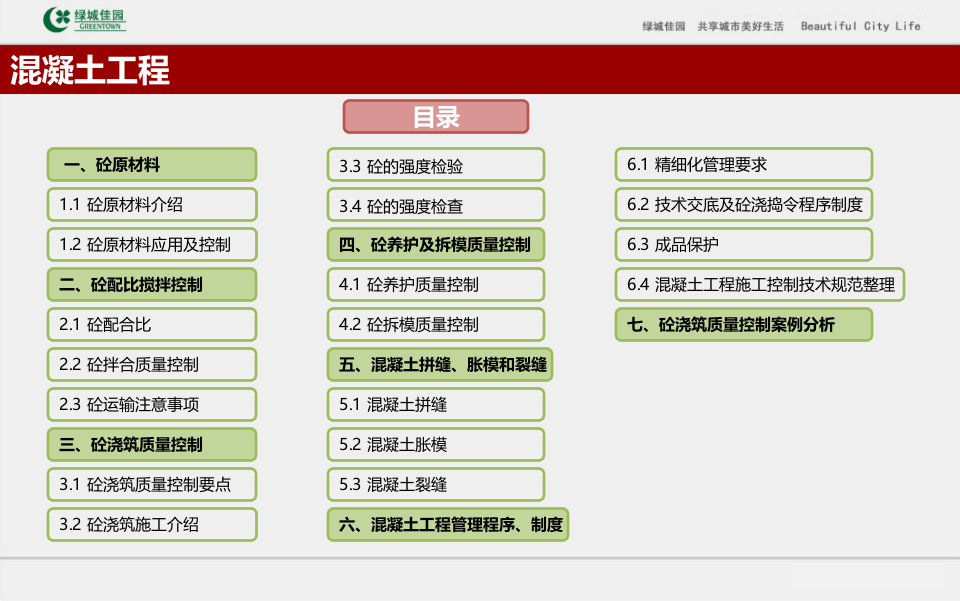Select 6.1 精细化管理要求

(744, 165)
